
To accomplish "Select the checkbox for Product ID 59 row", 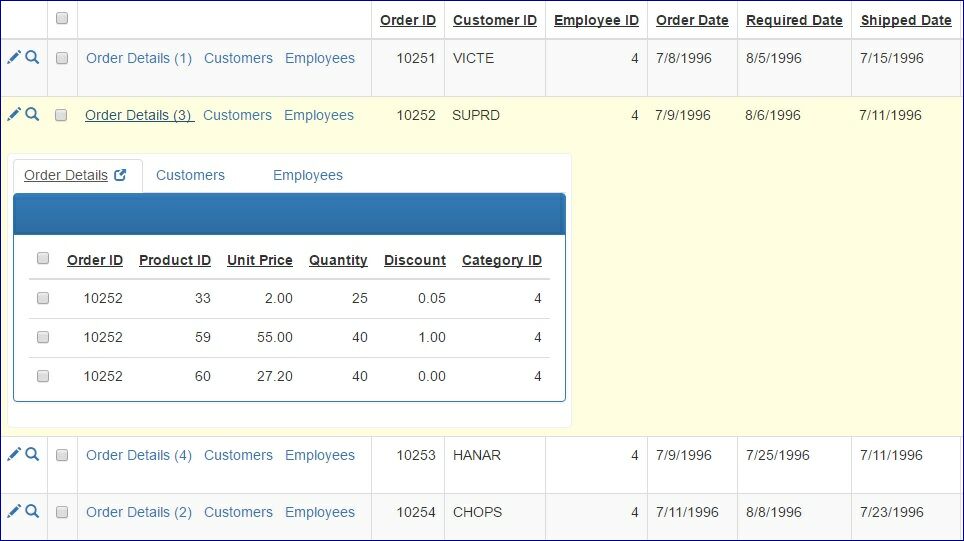I will click(x=43, y=337).
